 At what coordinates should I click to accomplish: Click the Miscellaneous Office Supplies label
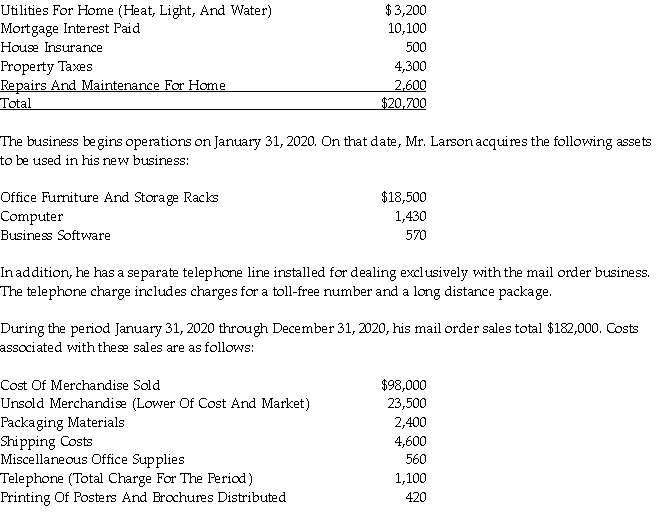(x=92, y=459)
